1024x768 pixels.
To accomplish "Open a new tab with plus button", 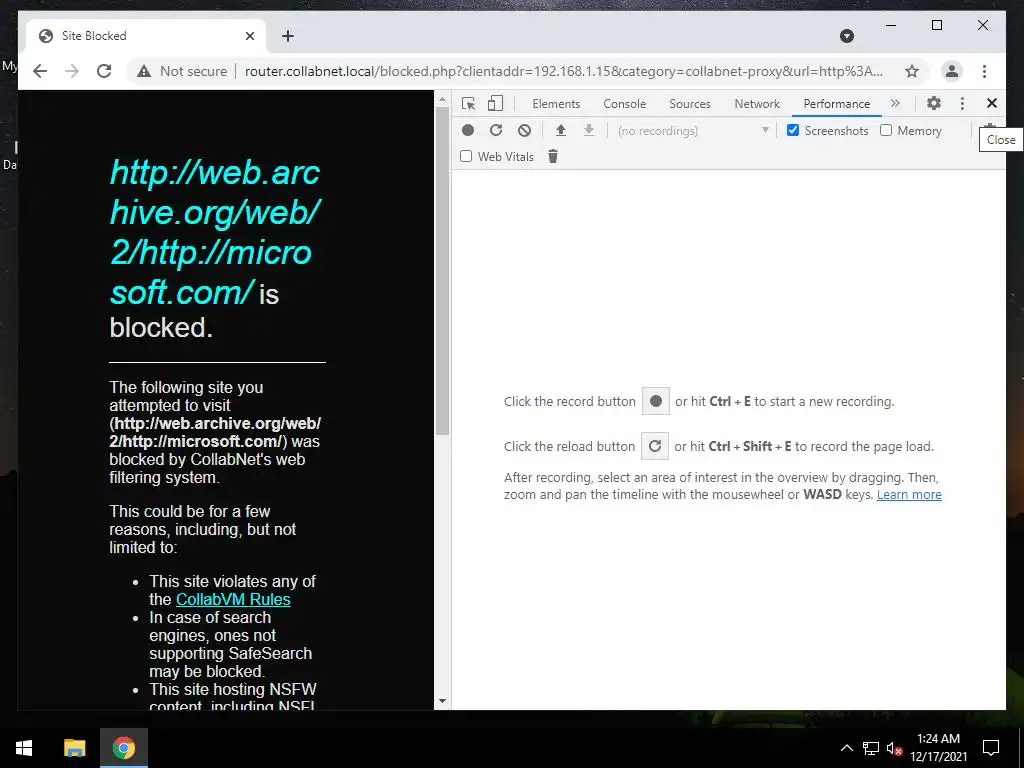I will [287, 36].
